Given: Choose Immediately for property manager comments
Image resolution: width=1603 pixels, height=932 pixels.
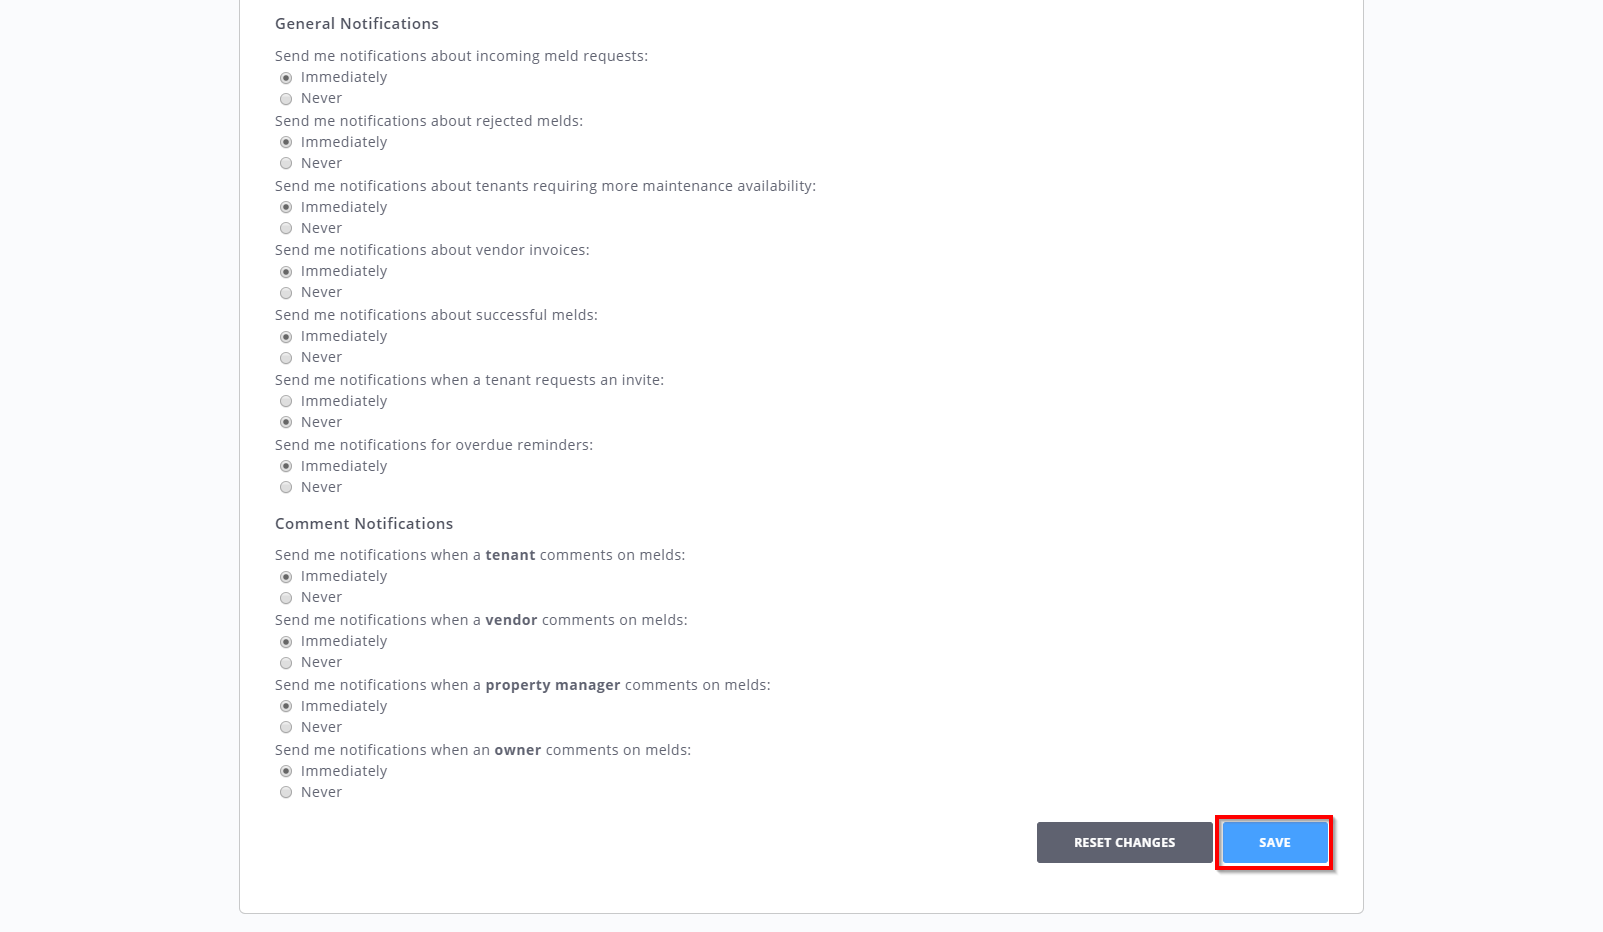Looking at the screenshot, I should [x=286, y=706].
